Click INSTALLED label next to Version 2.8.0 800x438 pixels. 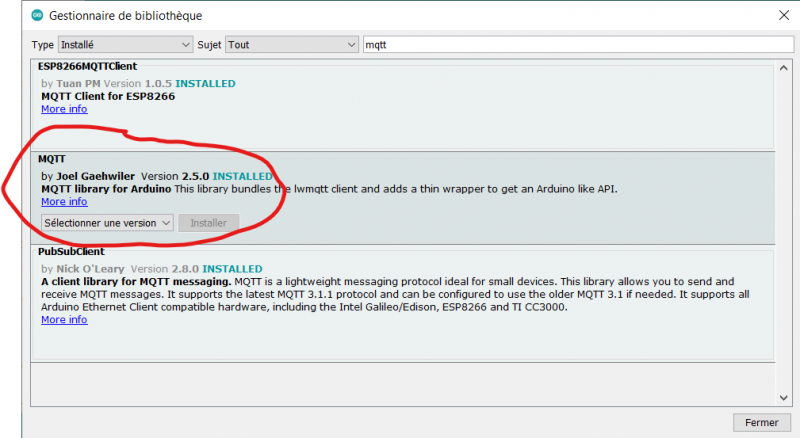pos(232,269)
